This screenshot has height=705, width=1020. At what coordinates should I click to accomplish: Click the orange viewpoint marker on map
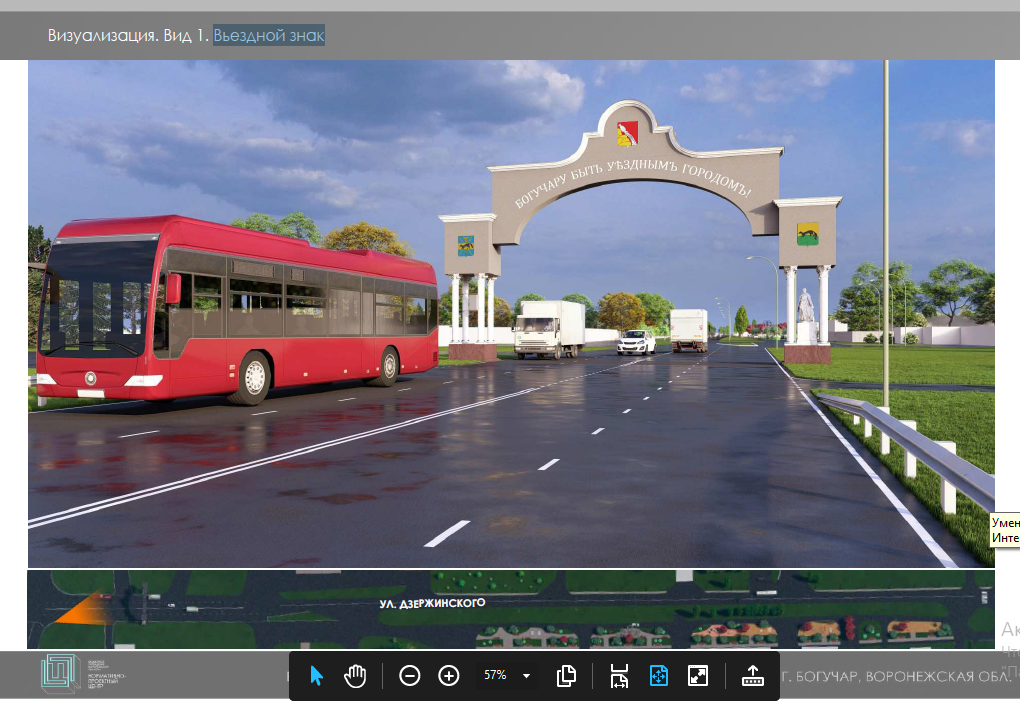[x=82, y=608]
